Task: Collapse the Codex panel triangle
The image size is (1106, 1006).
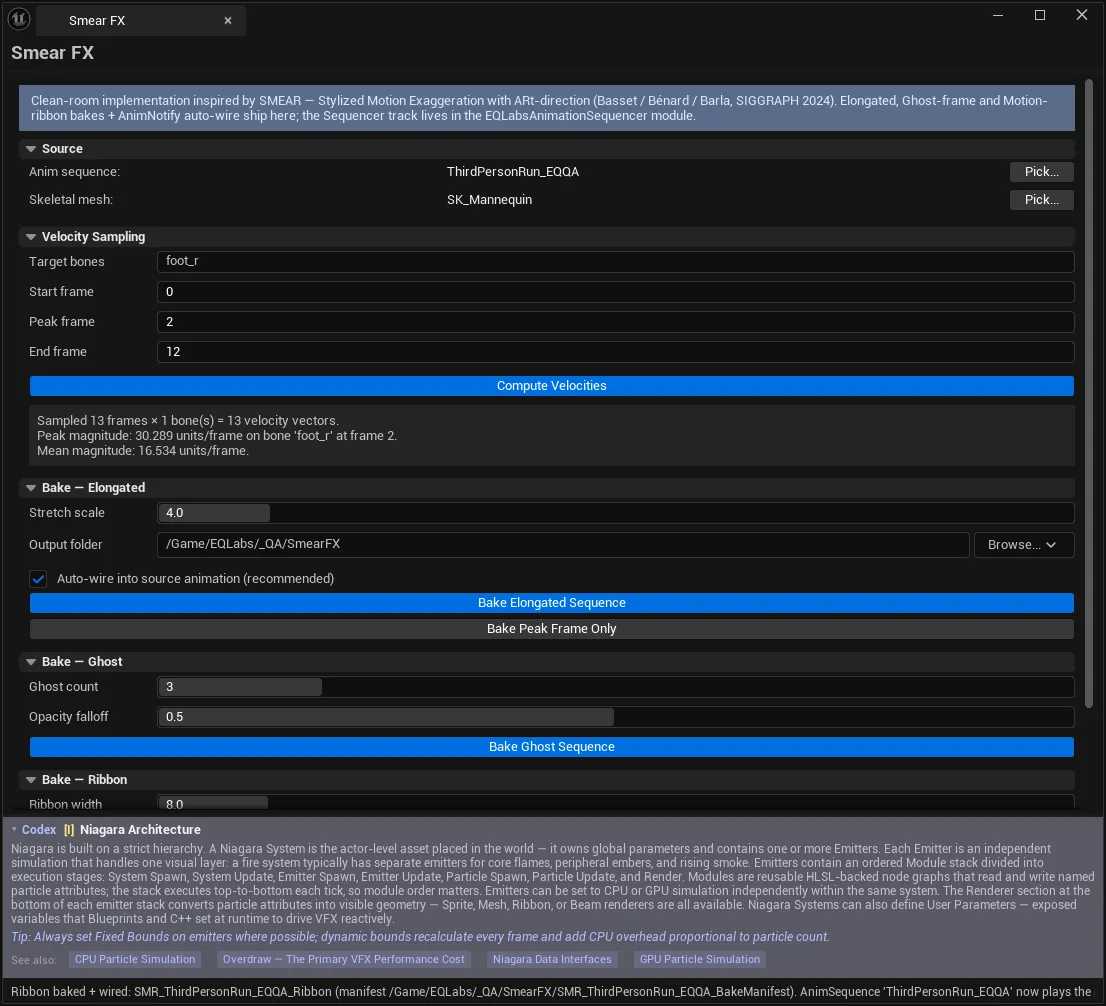Action: point(14,830)
